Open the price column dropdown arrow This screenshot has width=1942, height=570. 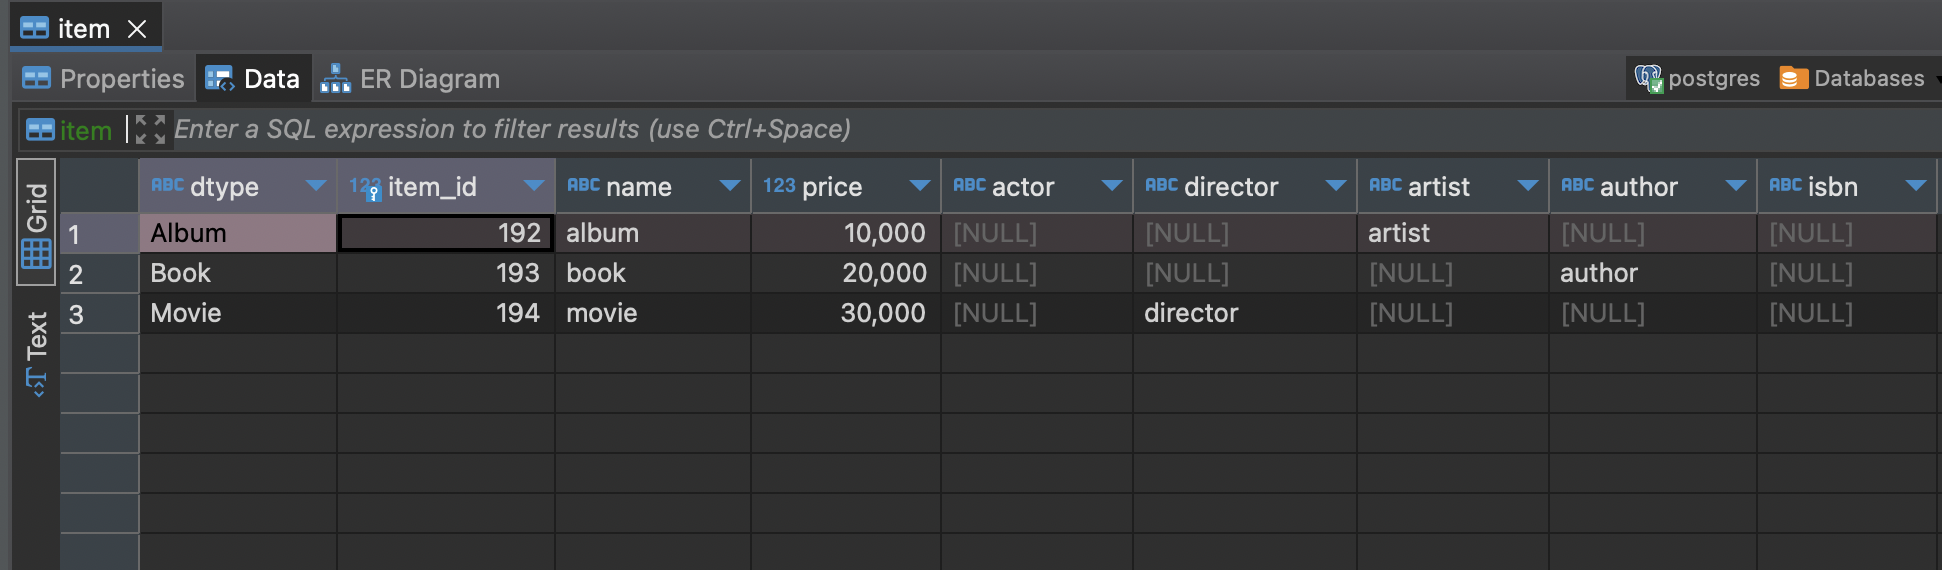point(920,185)
